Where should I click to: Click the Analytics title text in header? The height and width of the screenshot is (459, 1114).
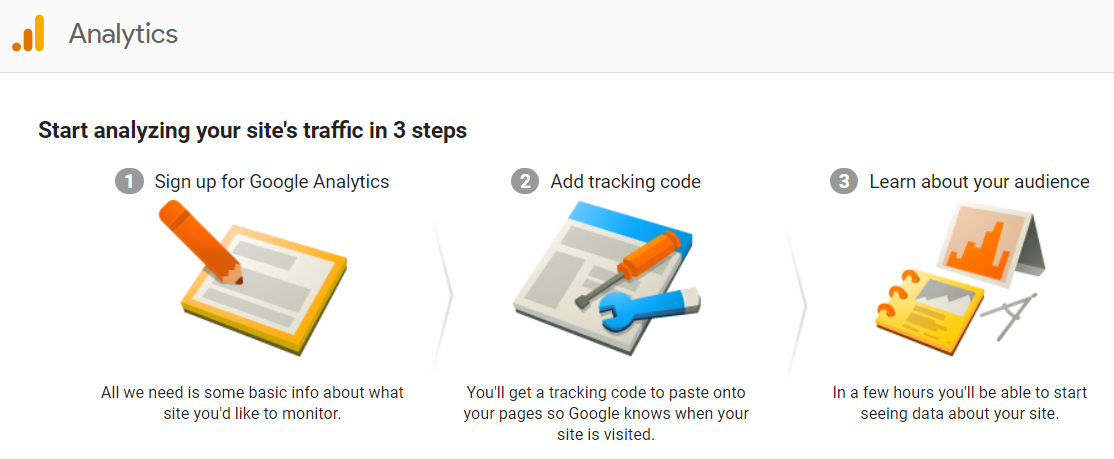pyautogui.click(x=123, y=33)
